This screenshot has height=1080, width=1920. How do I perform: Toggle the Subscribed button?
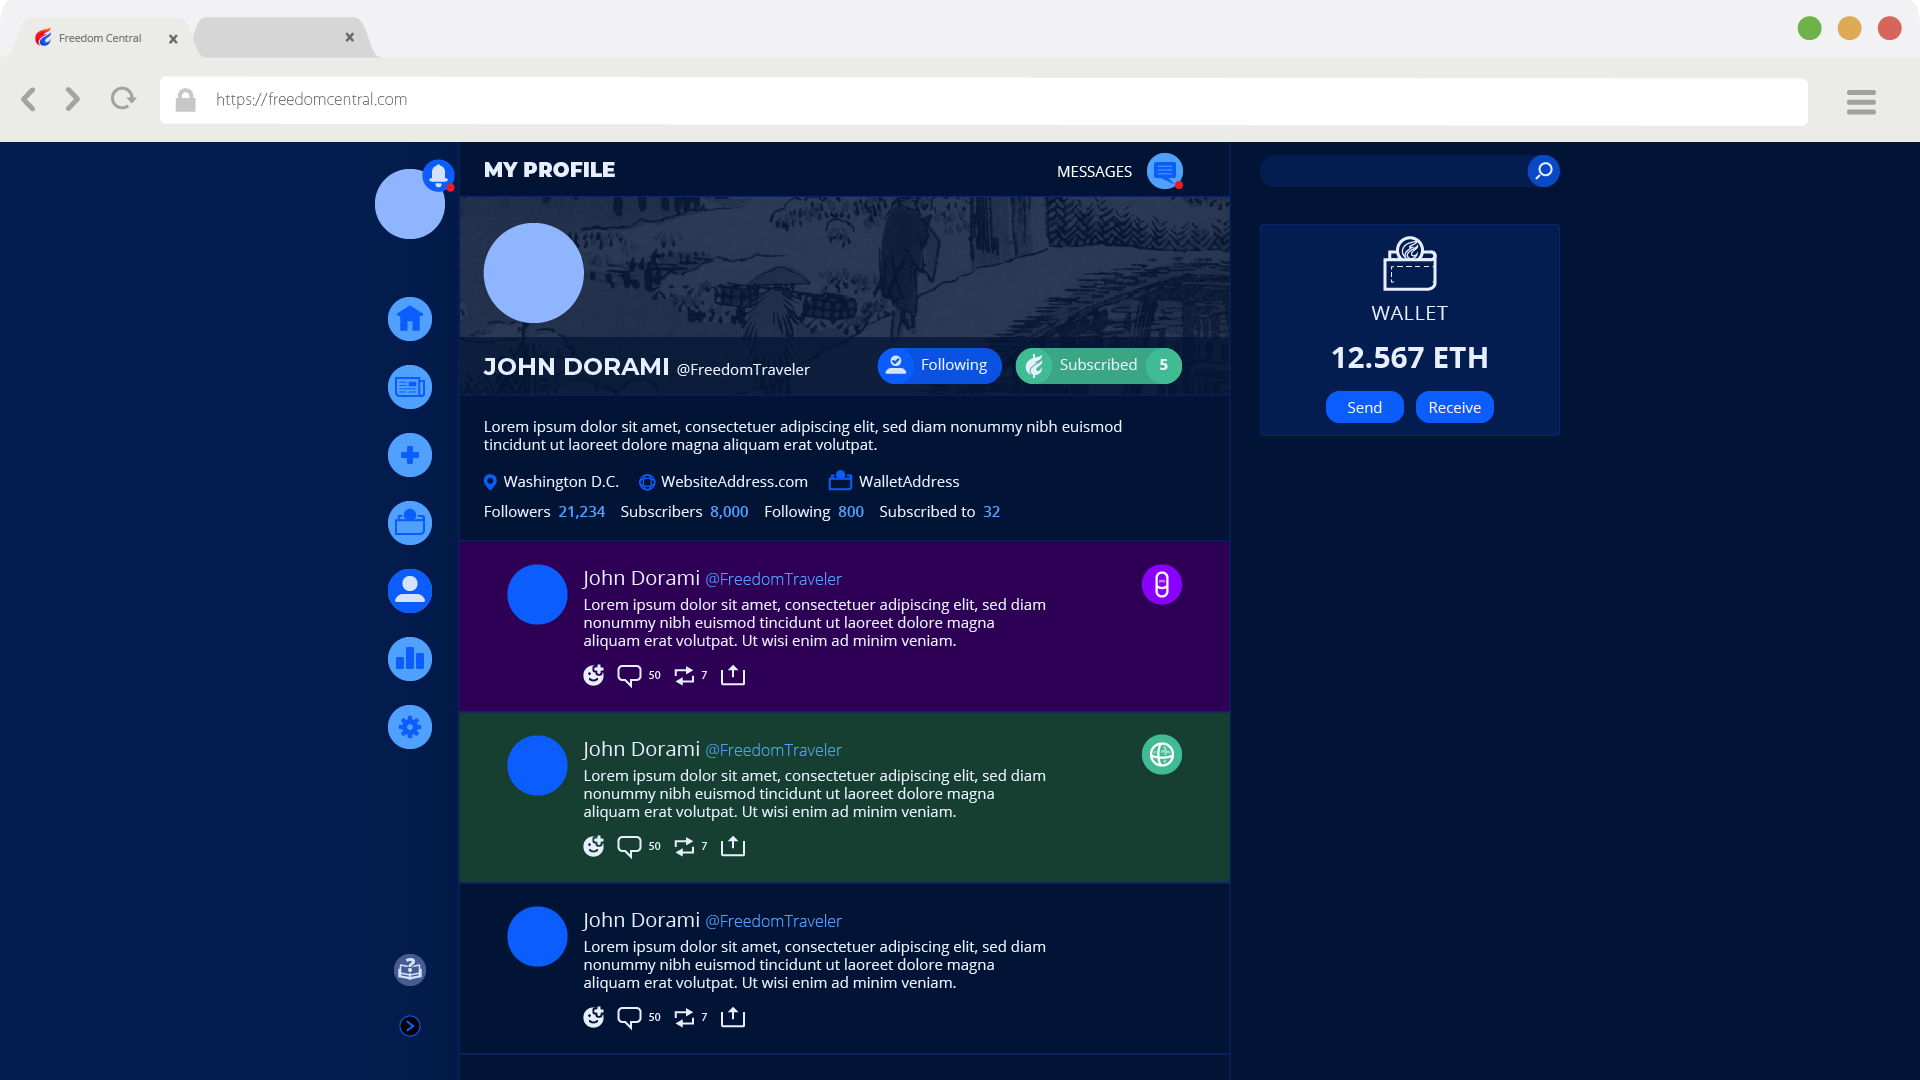coord(1098,365)
